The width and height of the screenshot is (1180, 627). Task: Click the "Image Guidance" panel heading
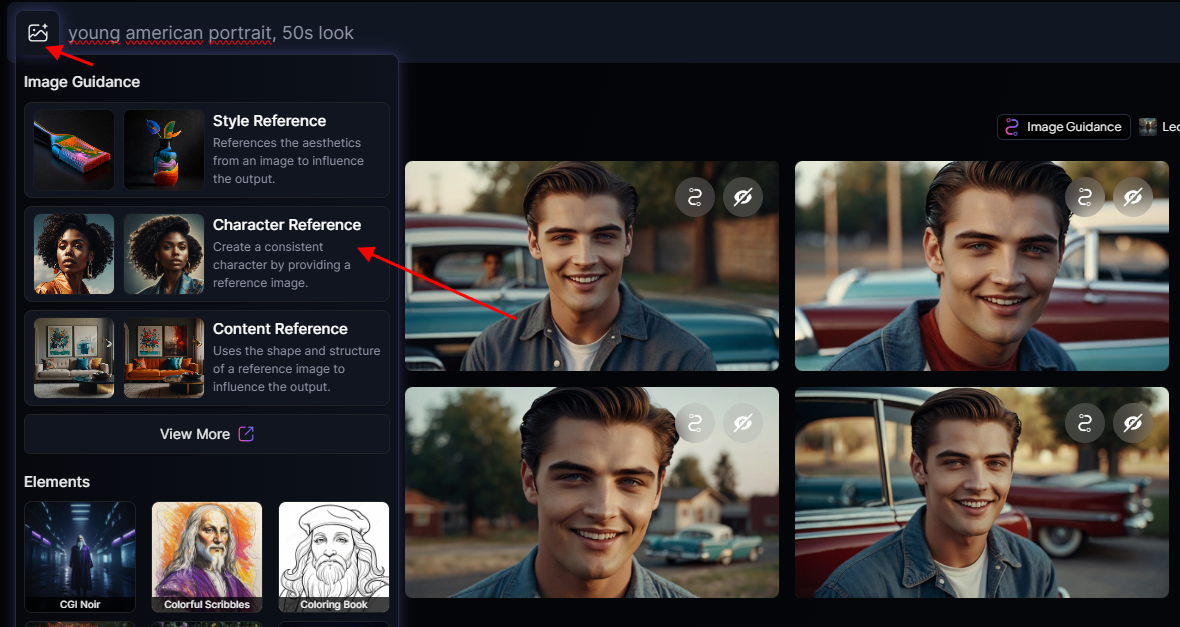point(82,82)
